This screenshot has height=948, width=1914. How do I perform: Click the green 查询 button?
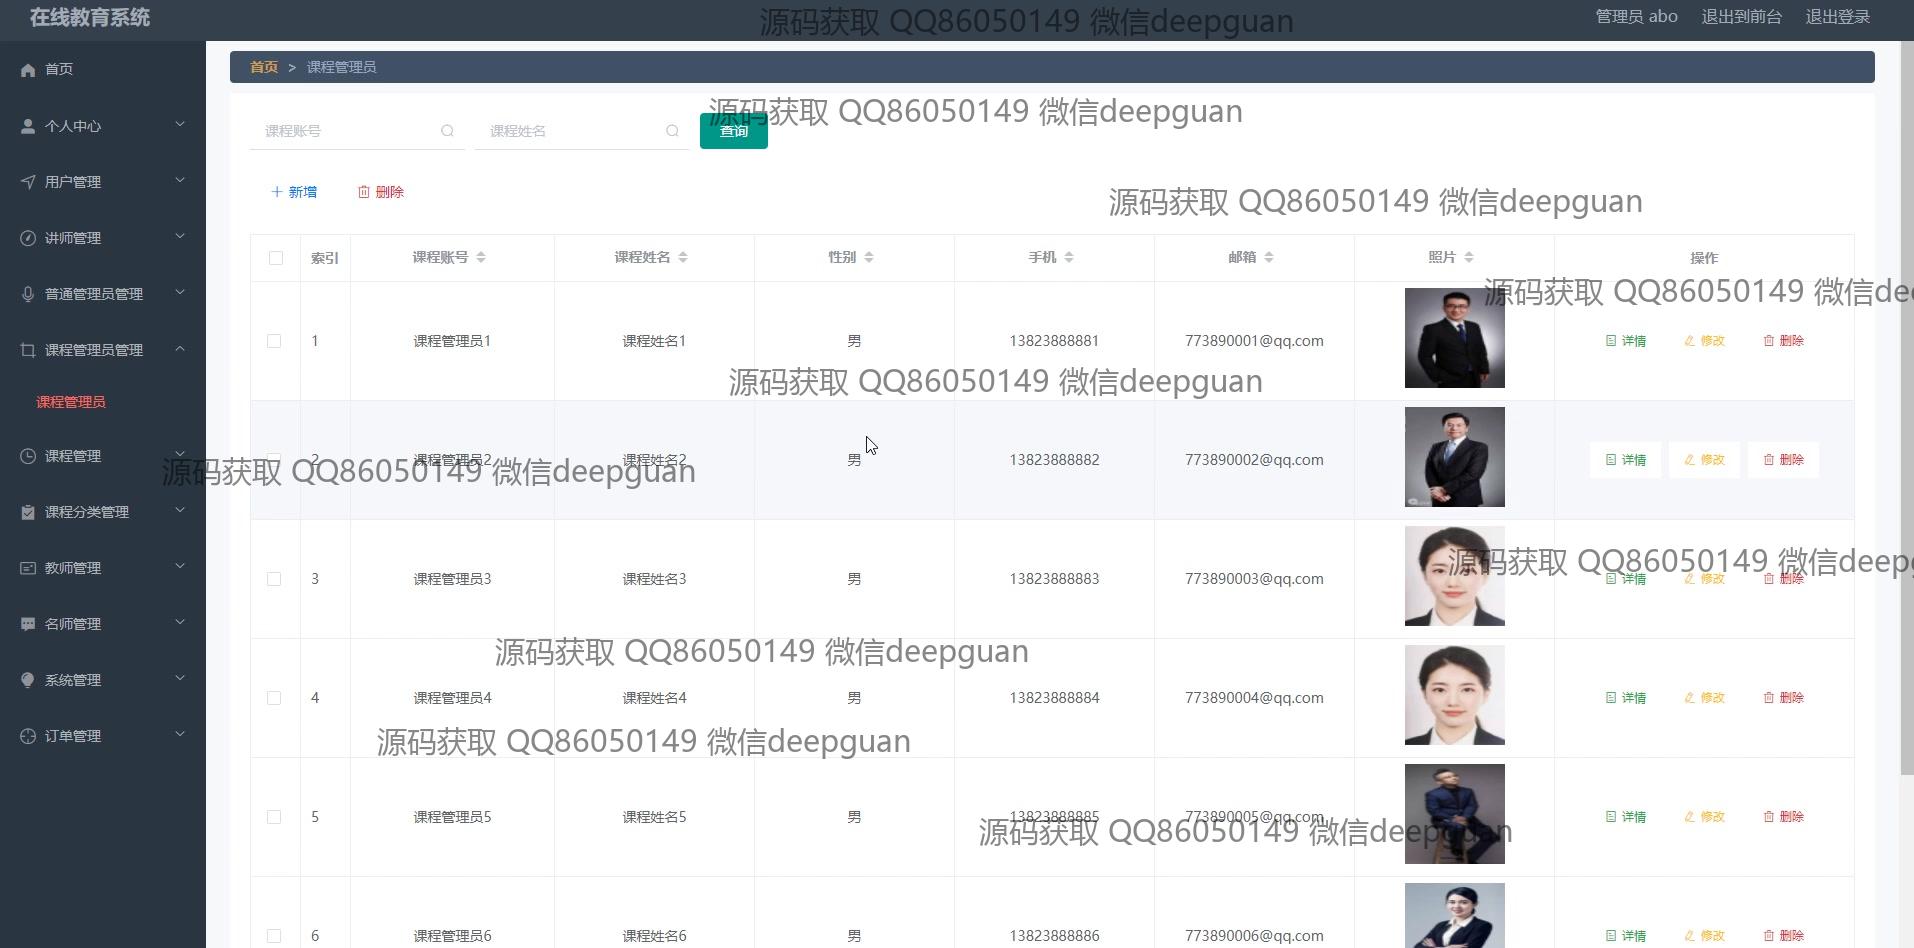point(734,131)
